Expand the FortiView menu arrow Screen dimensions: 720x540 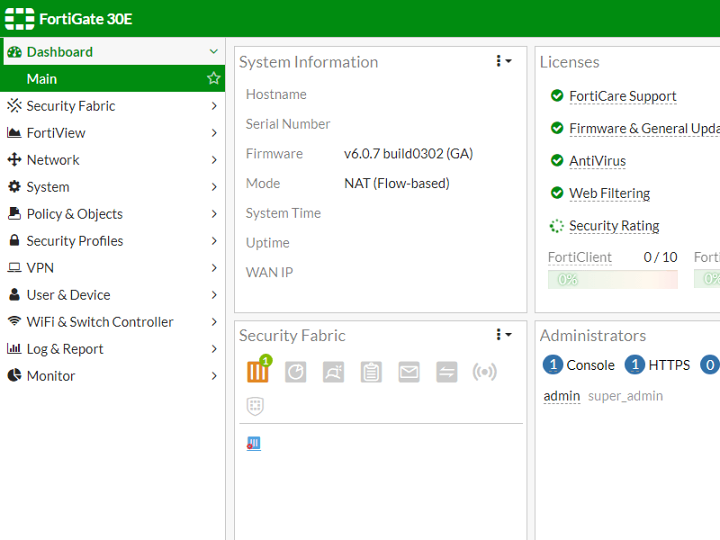coord(214,133)
